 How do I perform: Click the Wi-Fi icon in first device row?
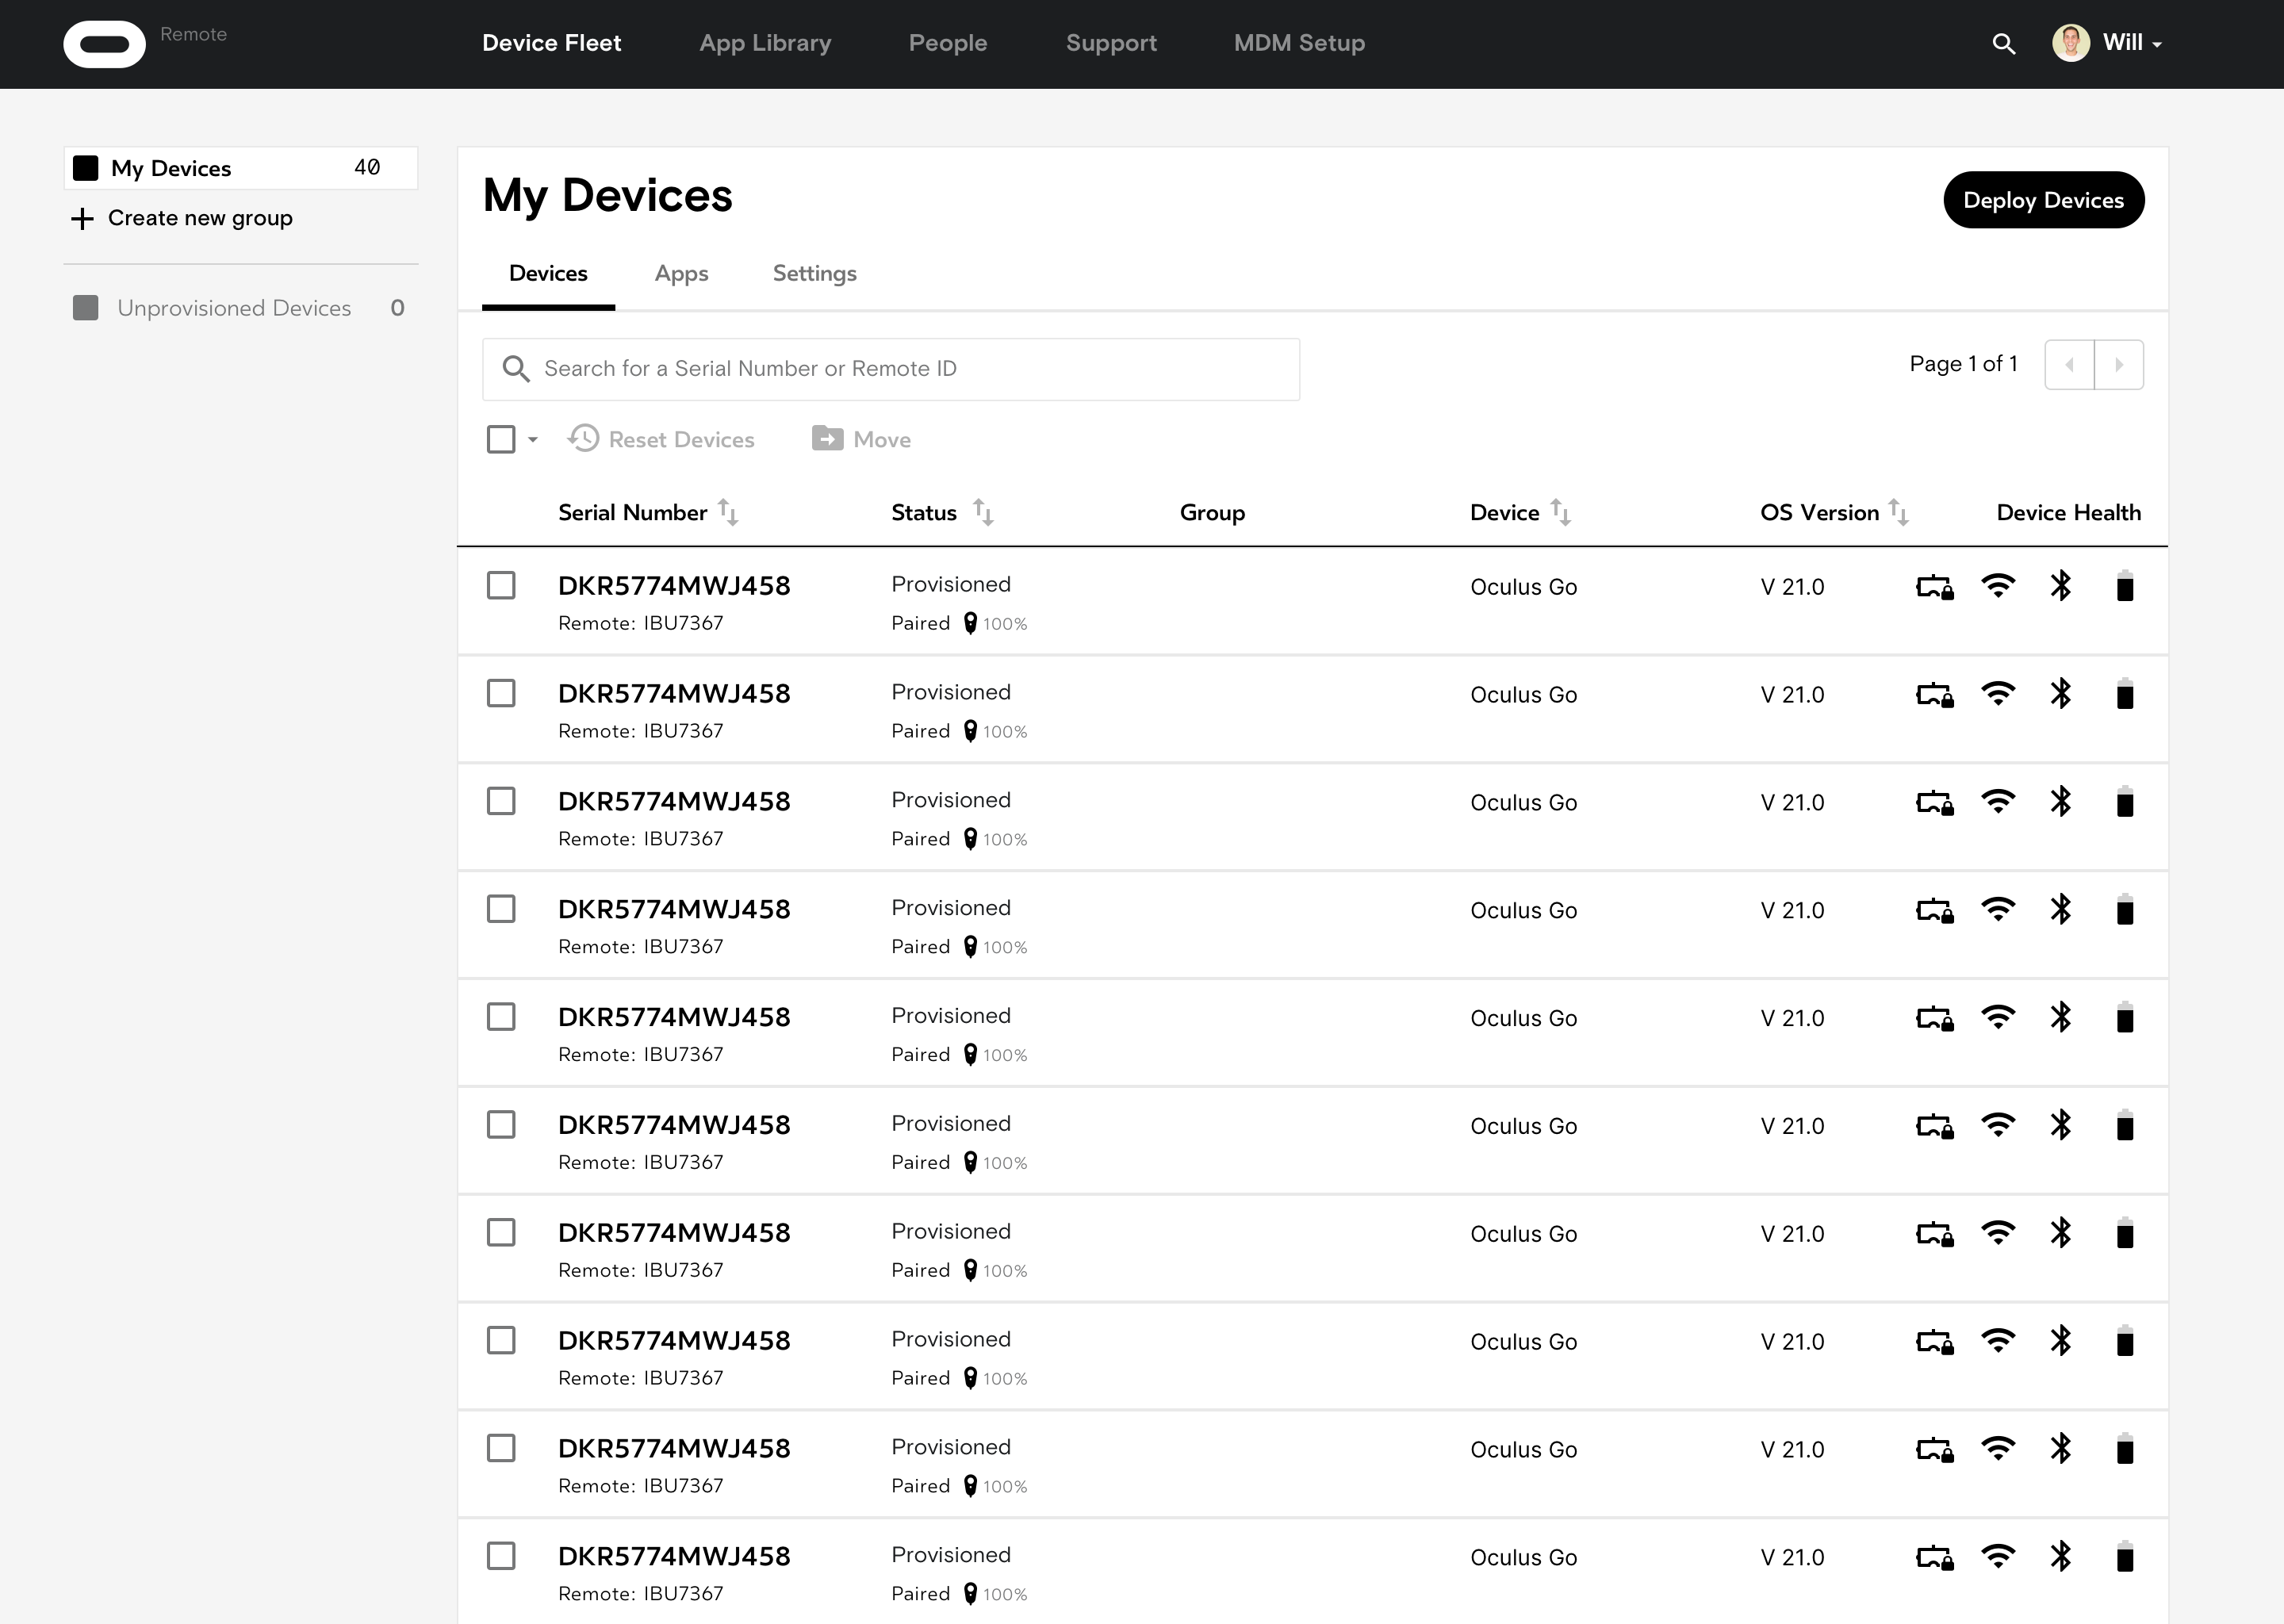tap(1998, 586)
